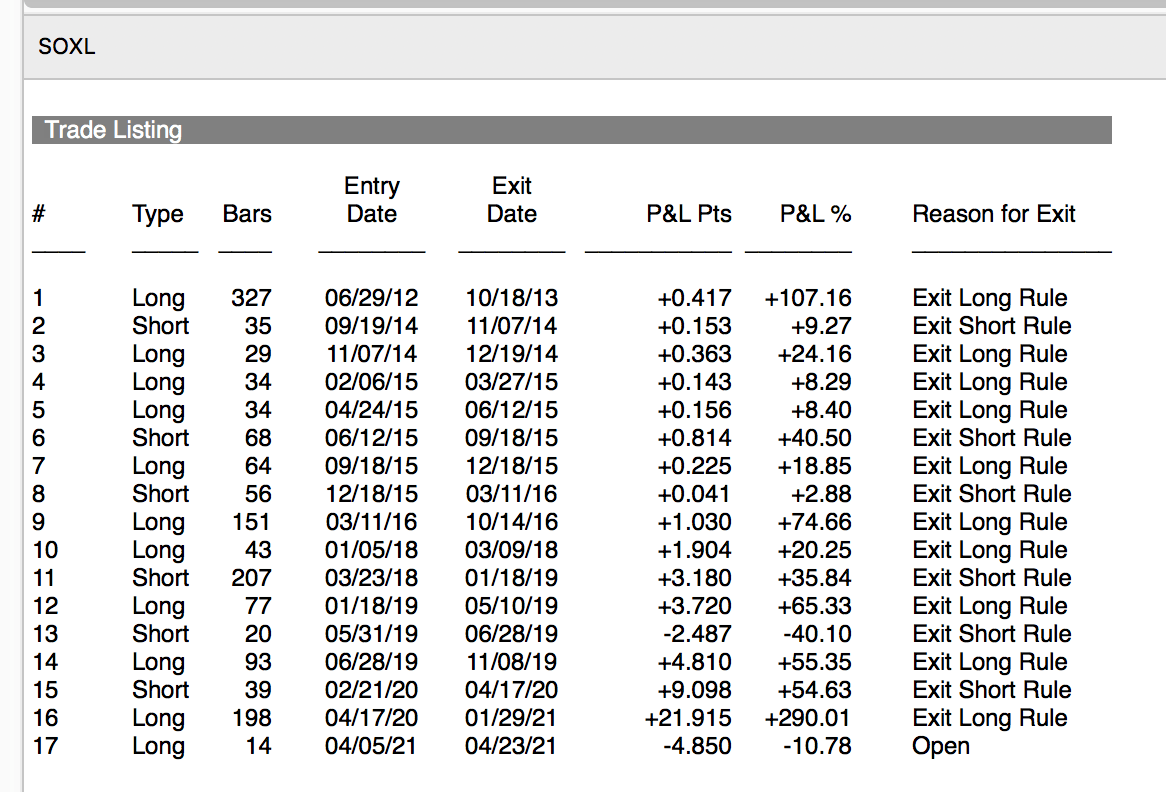The height and width of the screenshot is (792, 1166).
Task: Click the Type column header
Action: tap(158, 214)
